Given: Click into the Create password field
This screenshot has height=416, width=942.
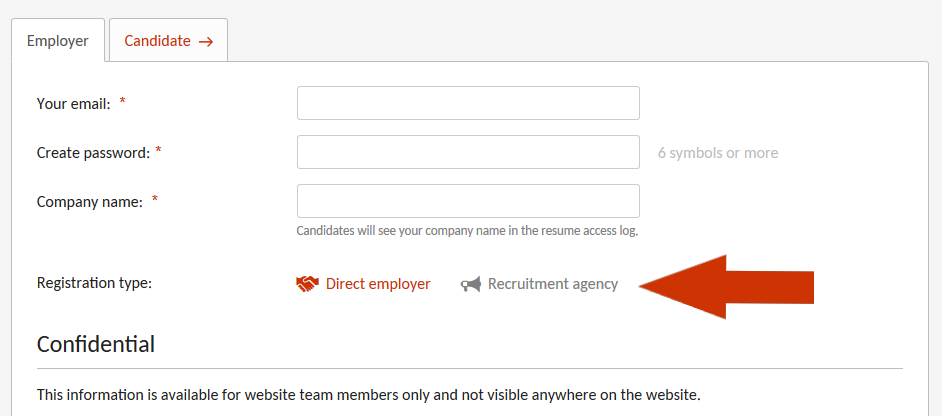Looking at the screenshot, I should [468, 152].
